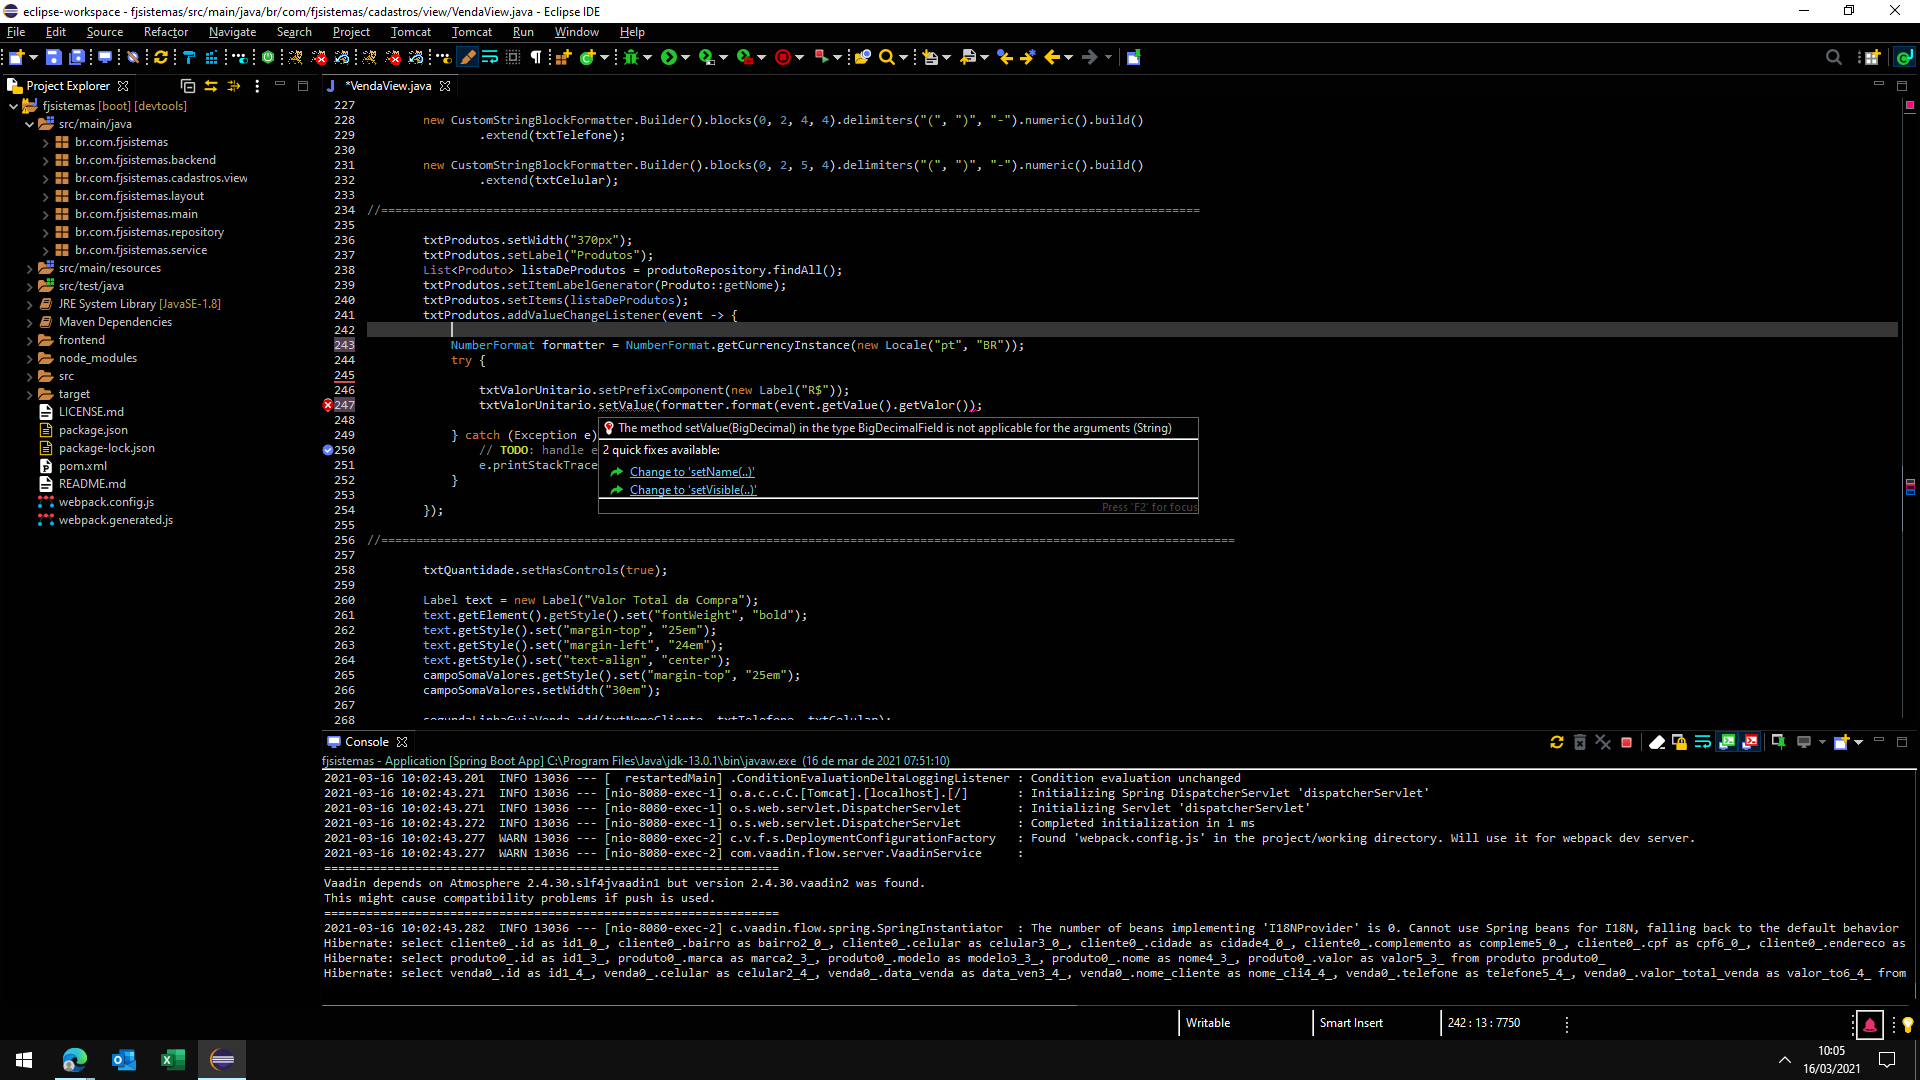Expand the br.com.fjsistemas.backend package
1920x1080 pixels.
point(46,160)
